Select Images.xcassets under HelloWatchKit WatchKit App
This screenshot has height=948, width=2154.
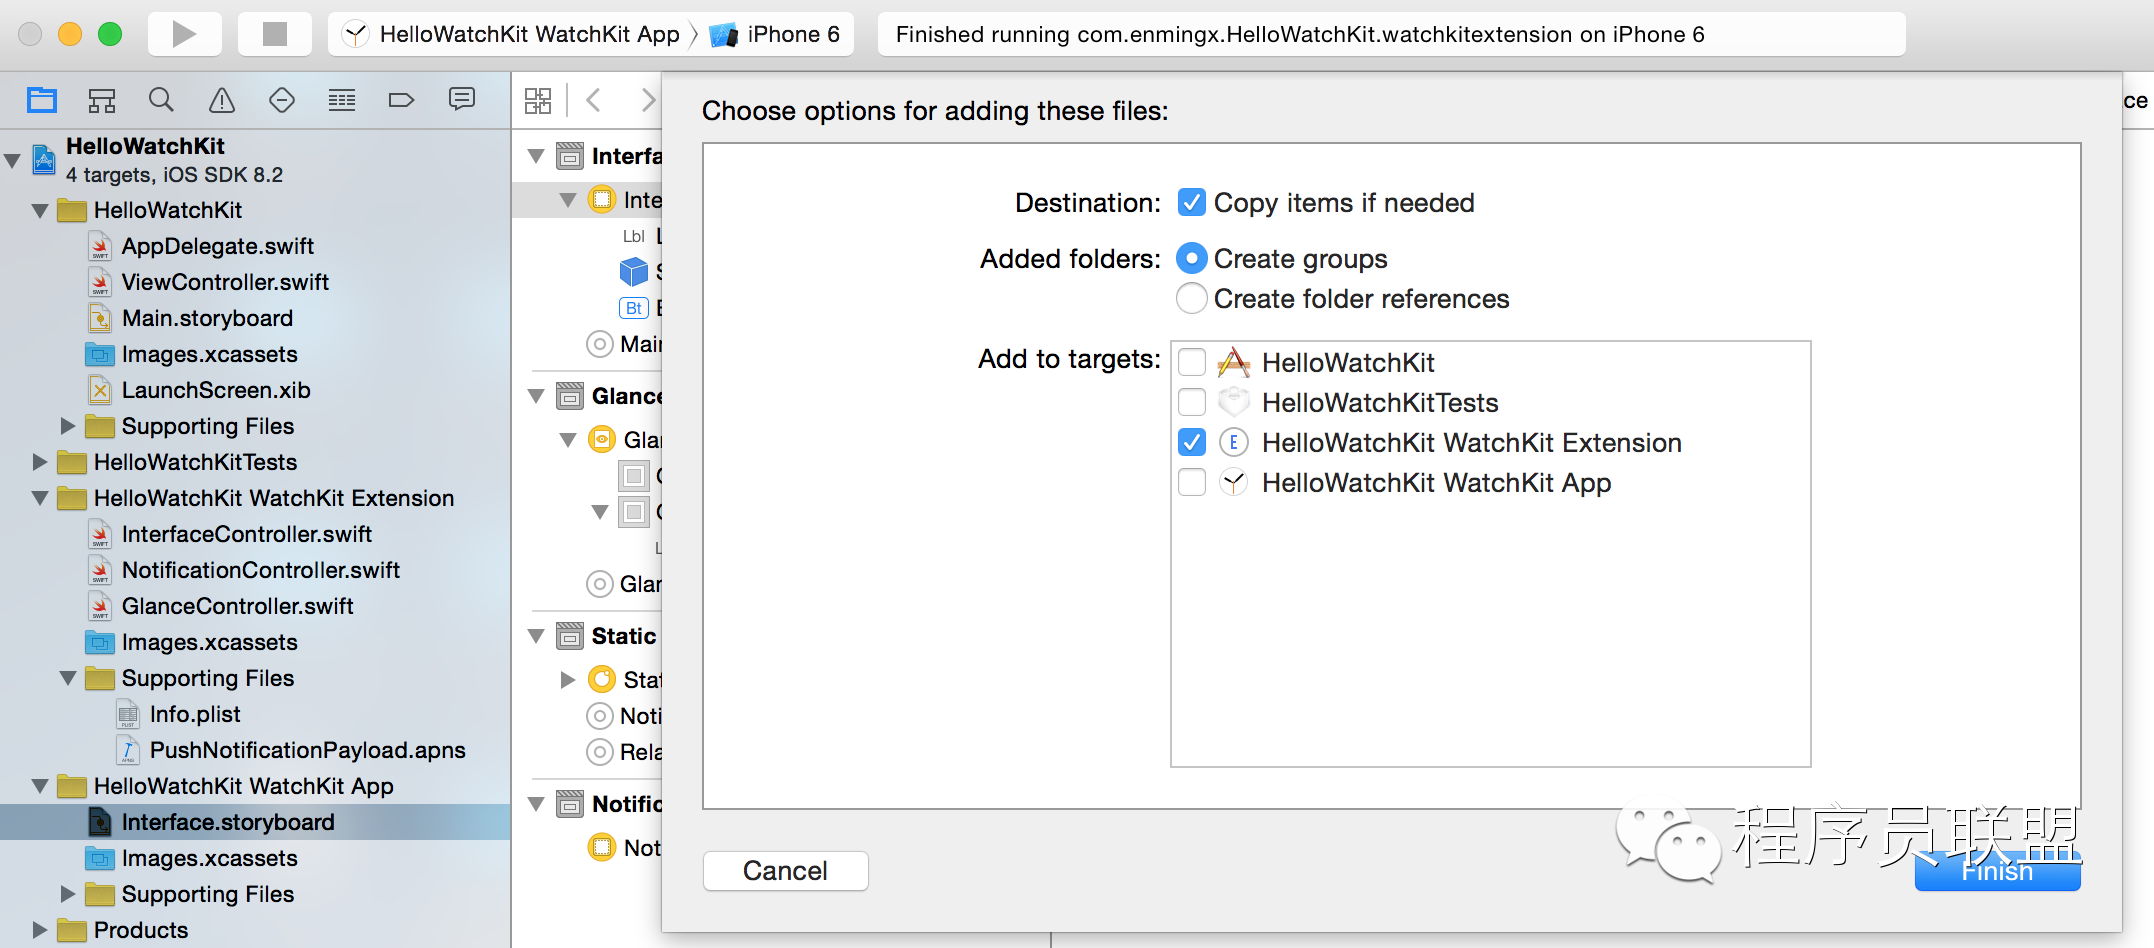pos(209,858)
